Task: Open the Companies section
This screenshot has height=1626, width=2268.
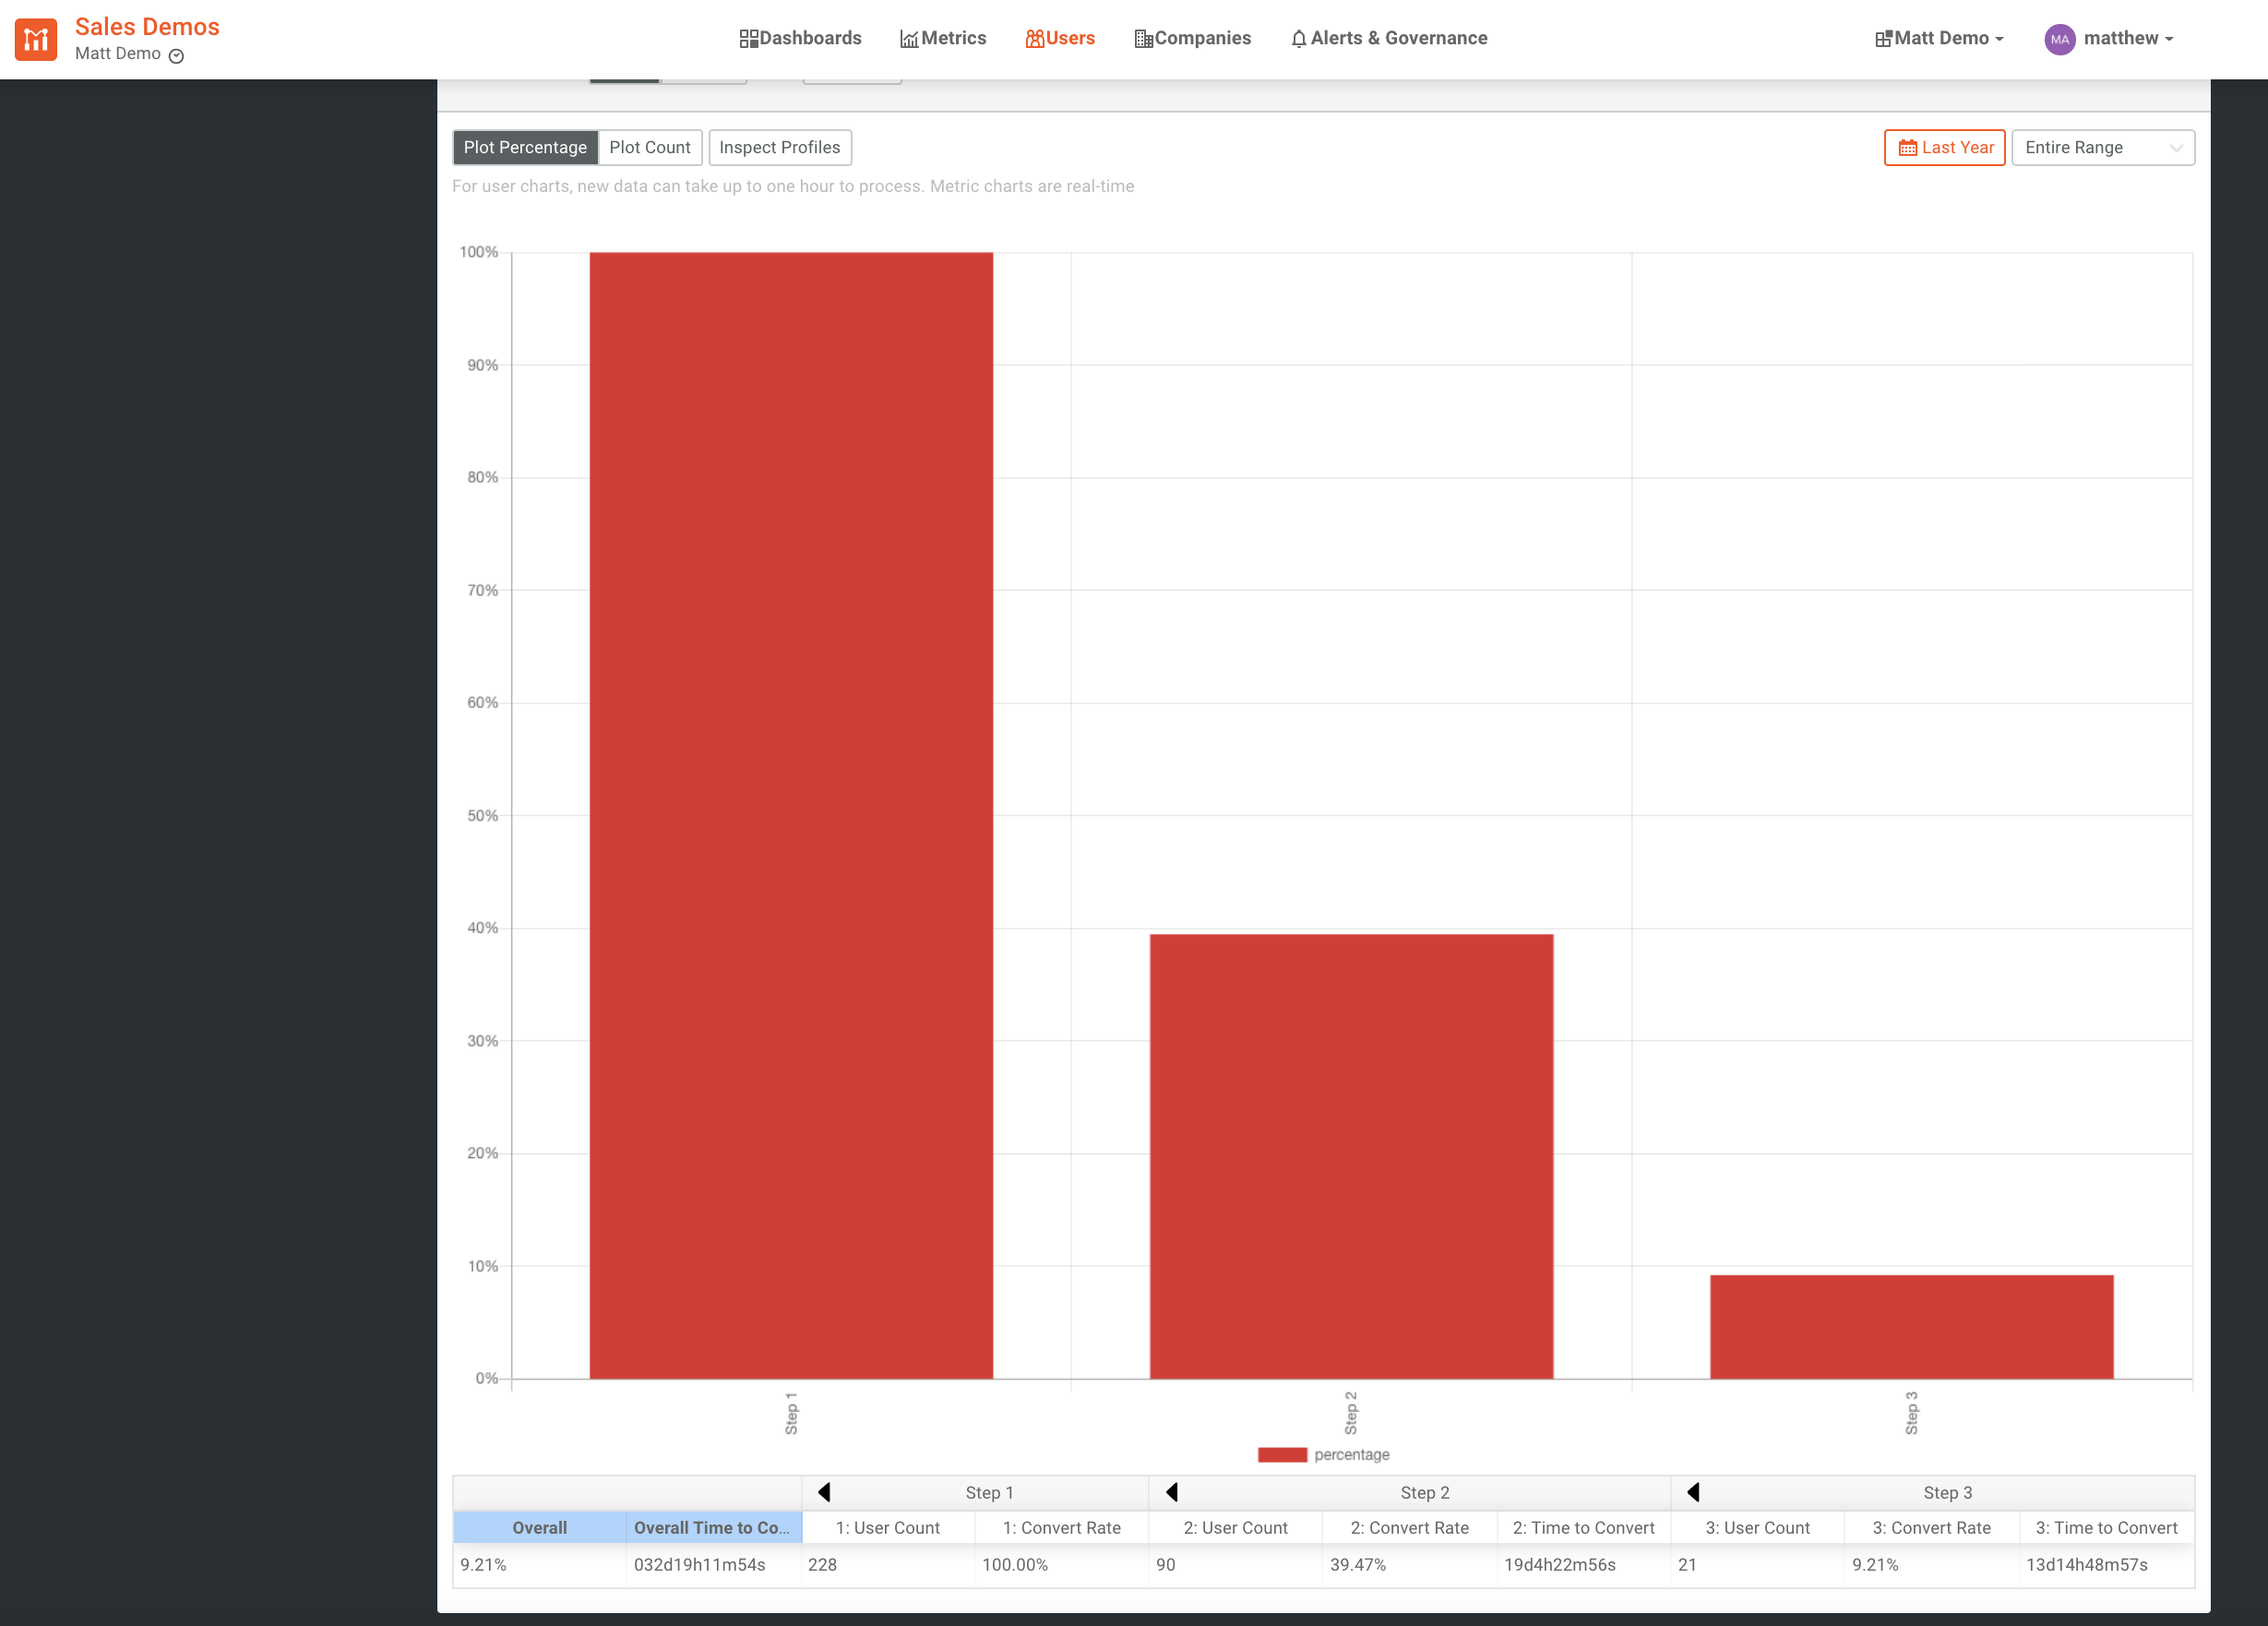Action: [1192, 38]
